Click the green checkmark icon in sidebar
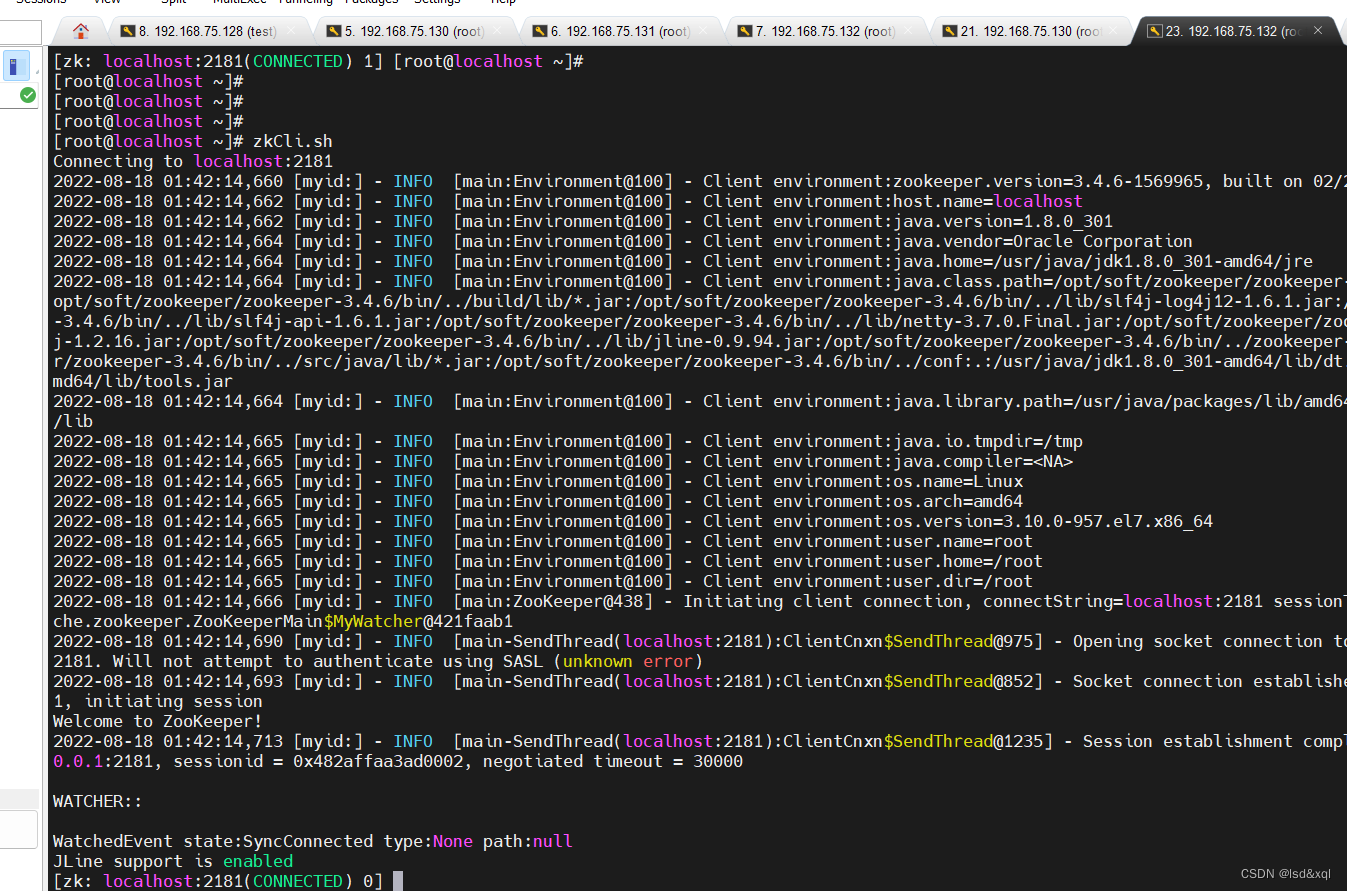 (x=28, y=95)
